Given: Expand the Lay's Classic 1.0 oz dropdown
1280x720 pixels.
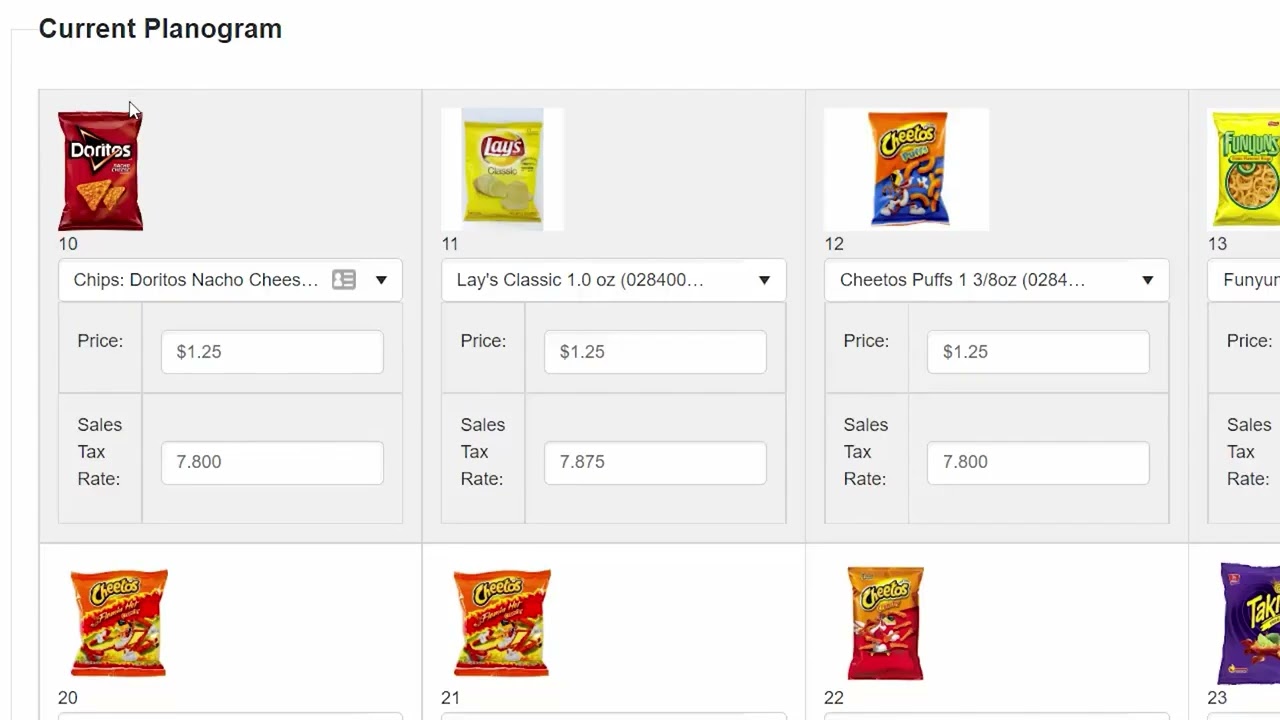Looking at the screenshot, I should pos(764,280).
